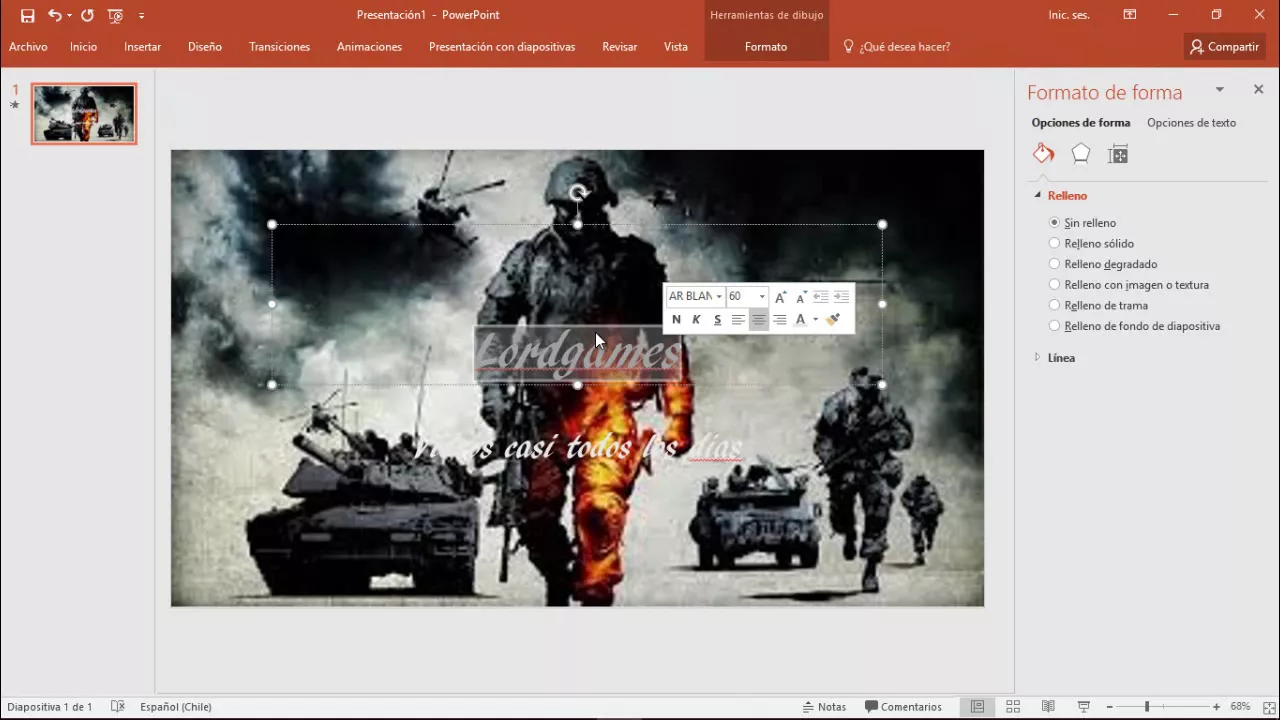
Task: Select the Efectos pentagon icon
Action: point(1081,154)
